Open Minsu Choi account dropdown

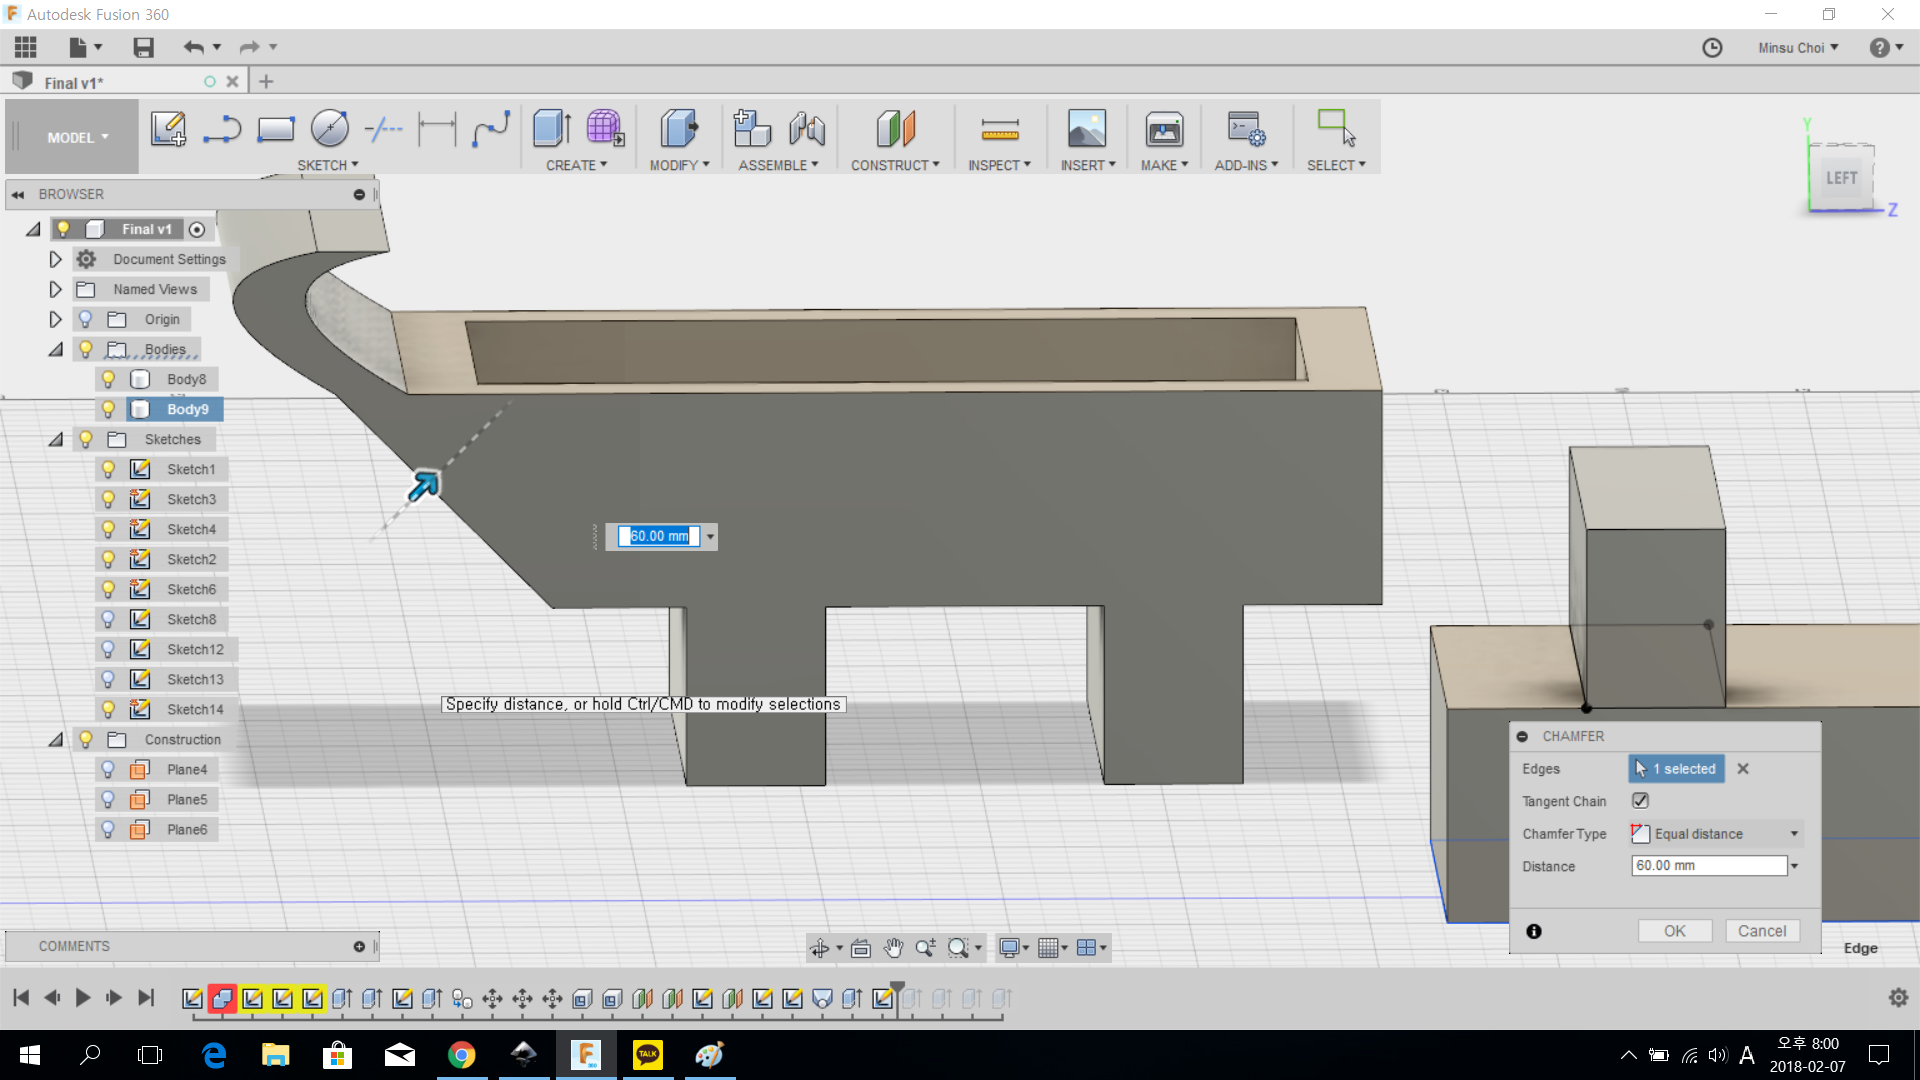[1798, 48]
